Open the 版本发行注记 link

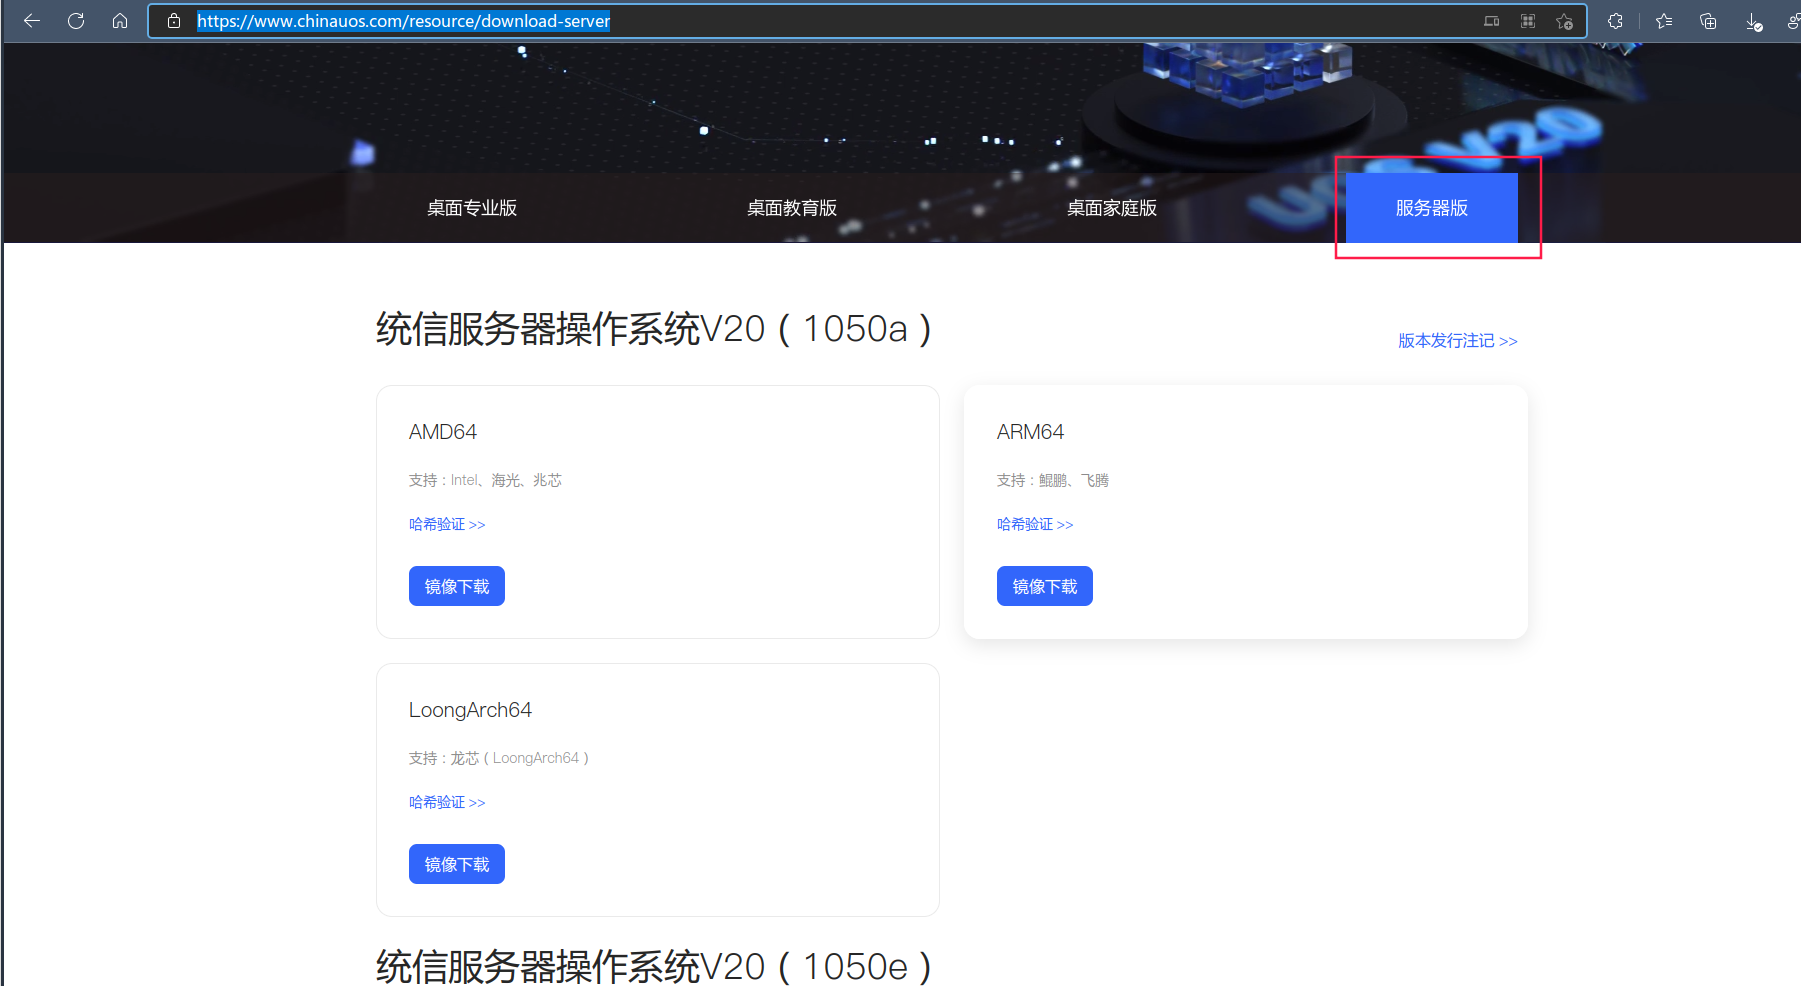[1458, 341]
